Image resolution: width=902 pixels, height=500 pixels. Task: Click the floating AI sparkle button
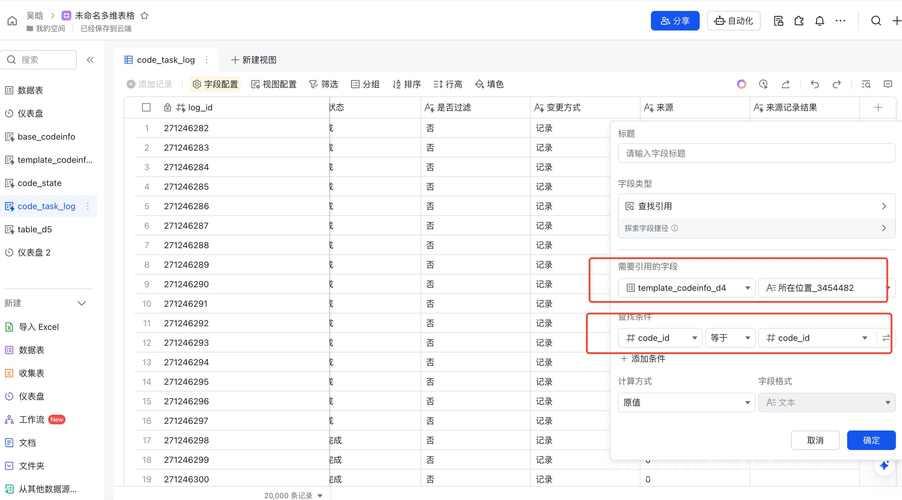click(884, 465)
